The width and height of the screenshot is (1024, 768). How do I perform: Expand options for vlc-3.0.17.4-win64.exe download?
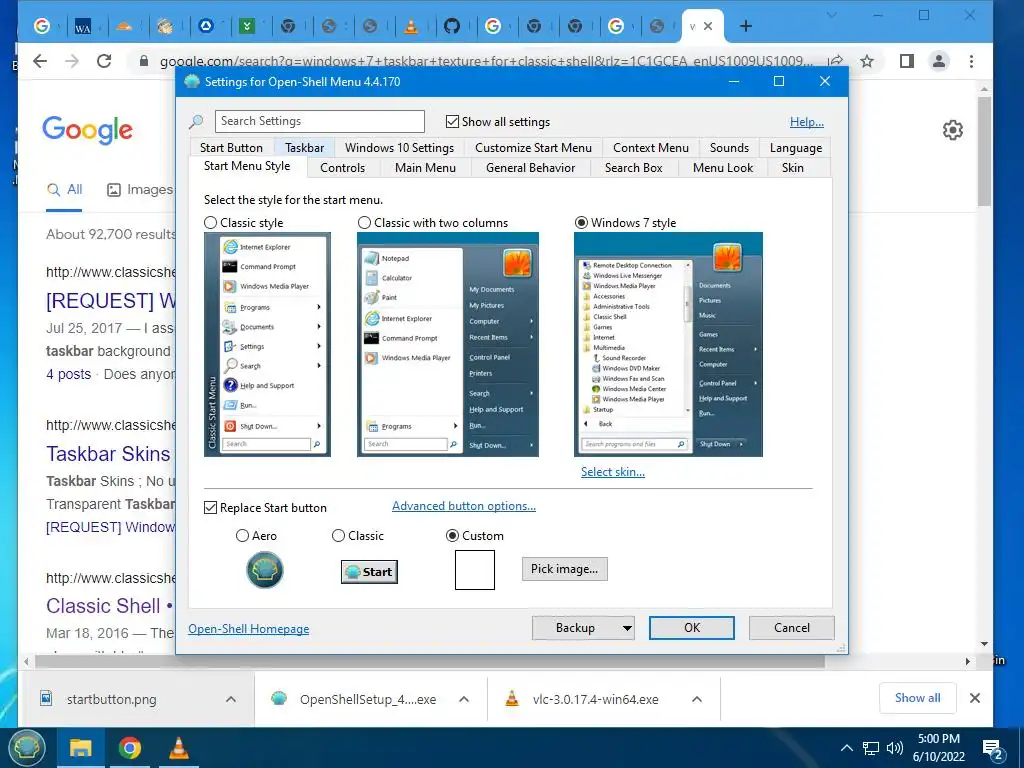tap(697, 699)
